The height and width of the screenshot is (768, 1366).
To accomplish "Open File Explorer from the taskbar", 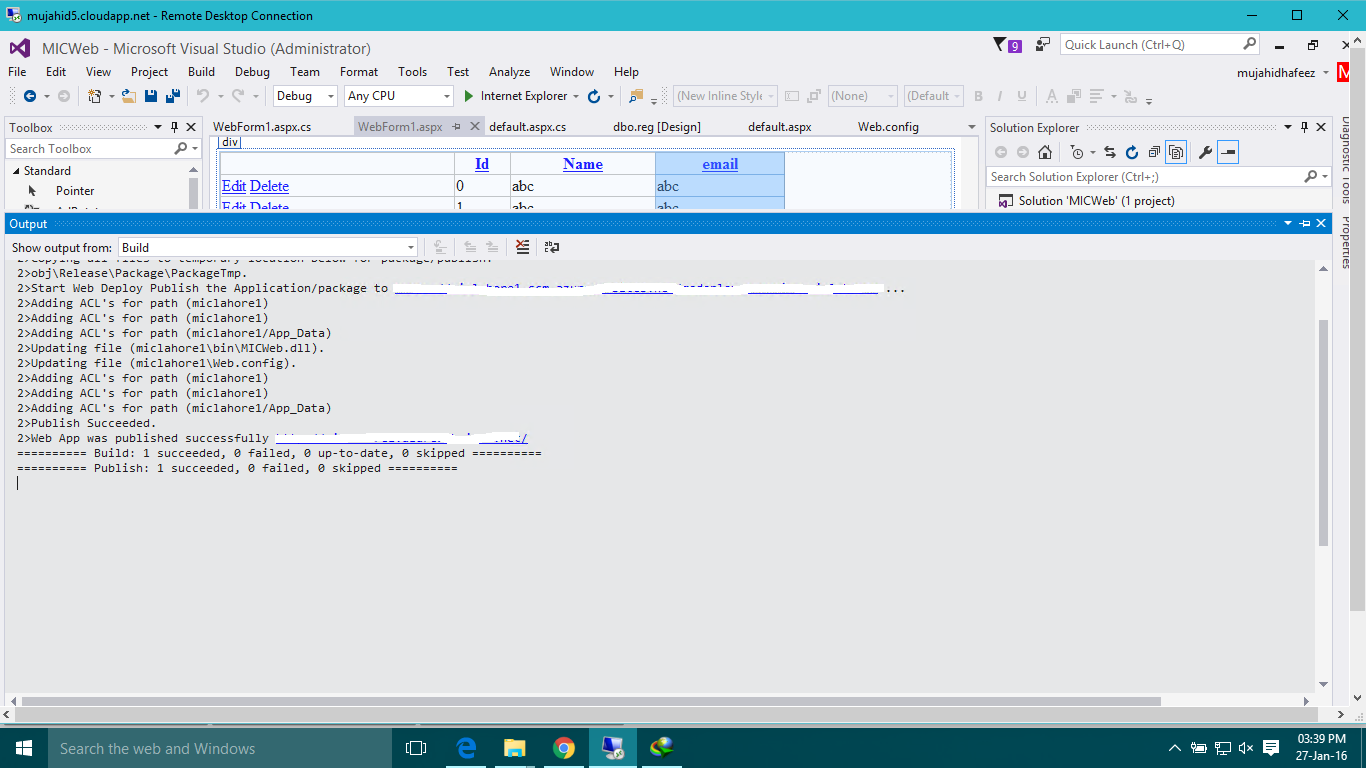I will point(515,748).
